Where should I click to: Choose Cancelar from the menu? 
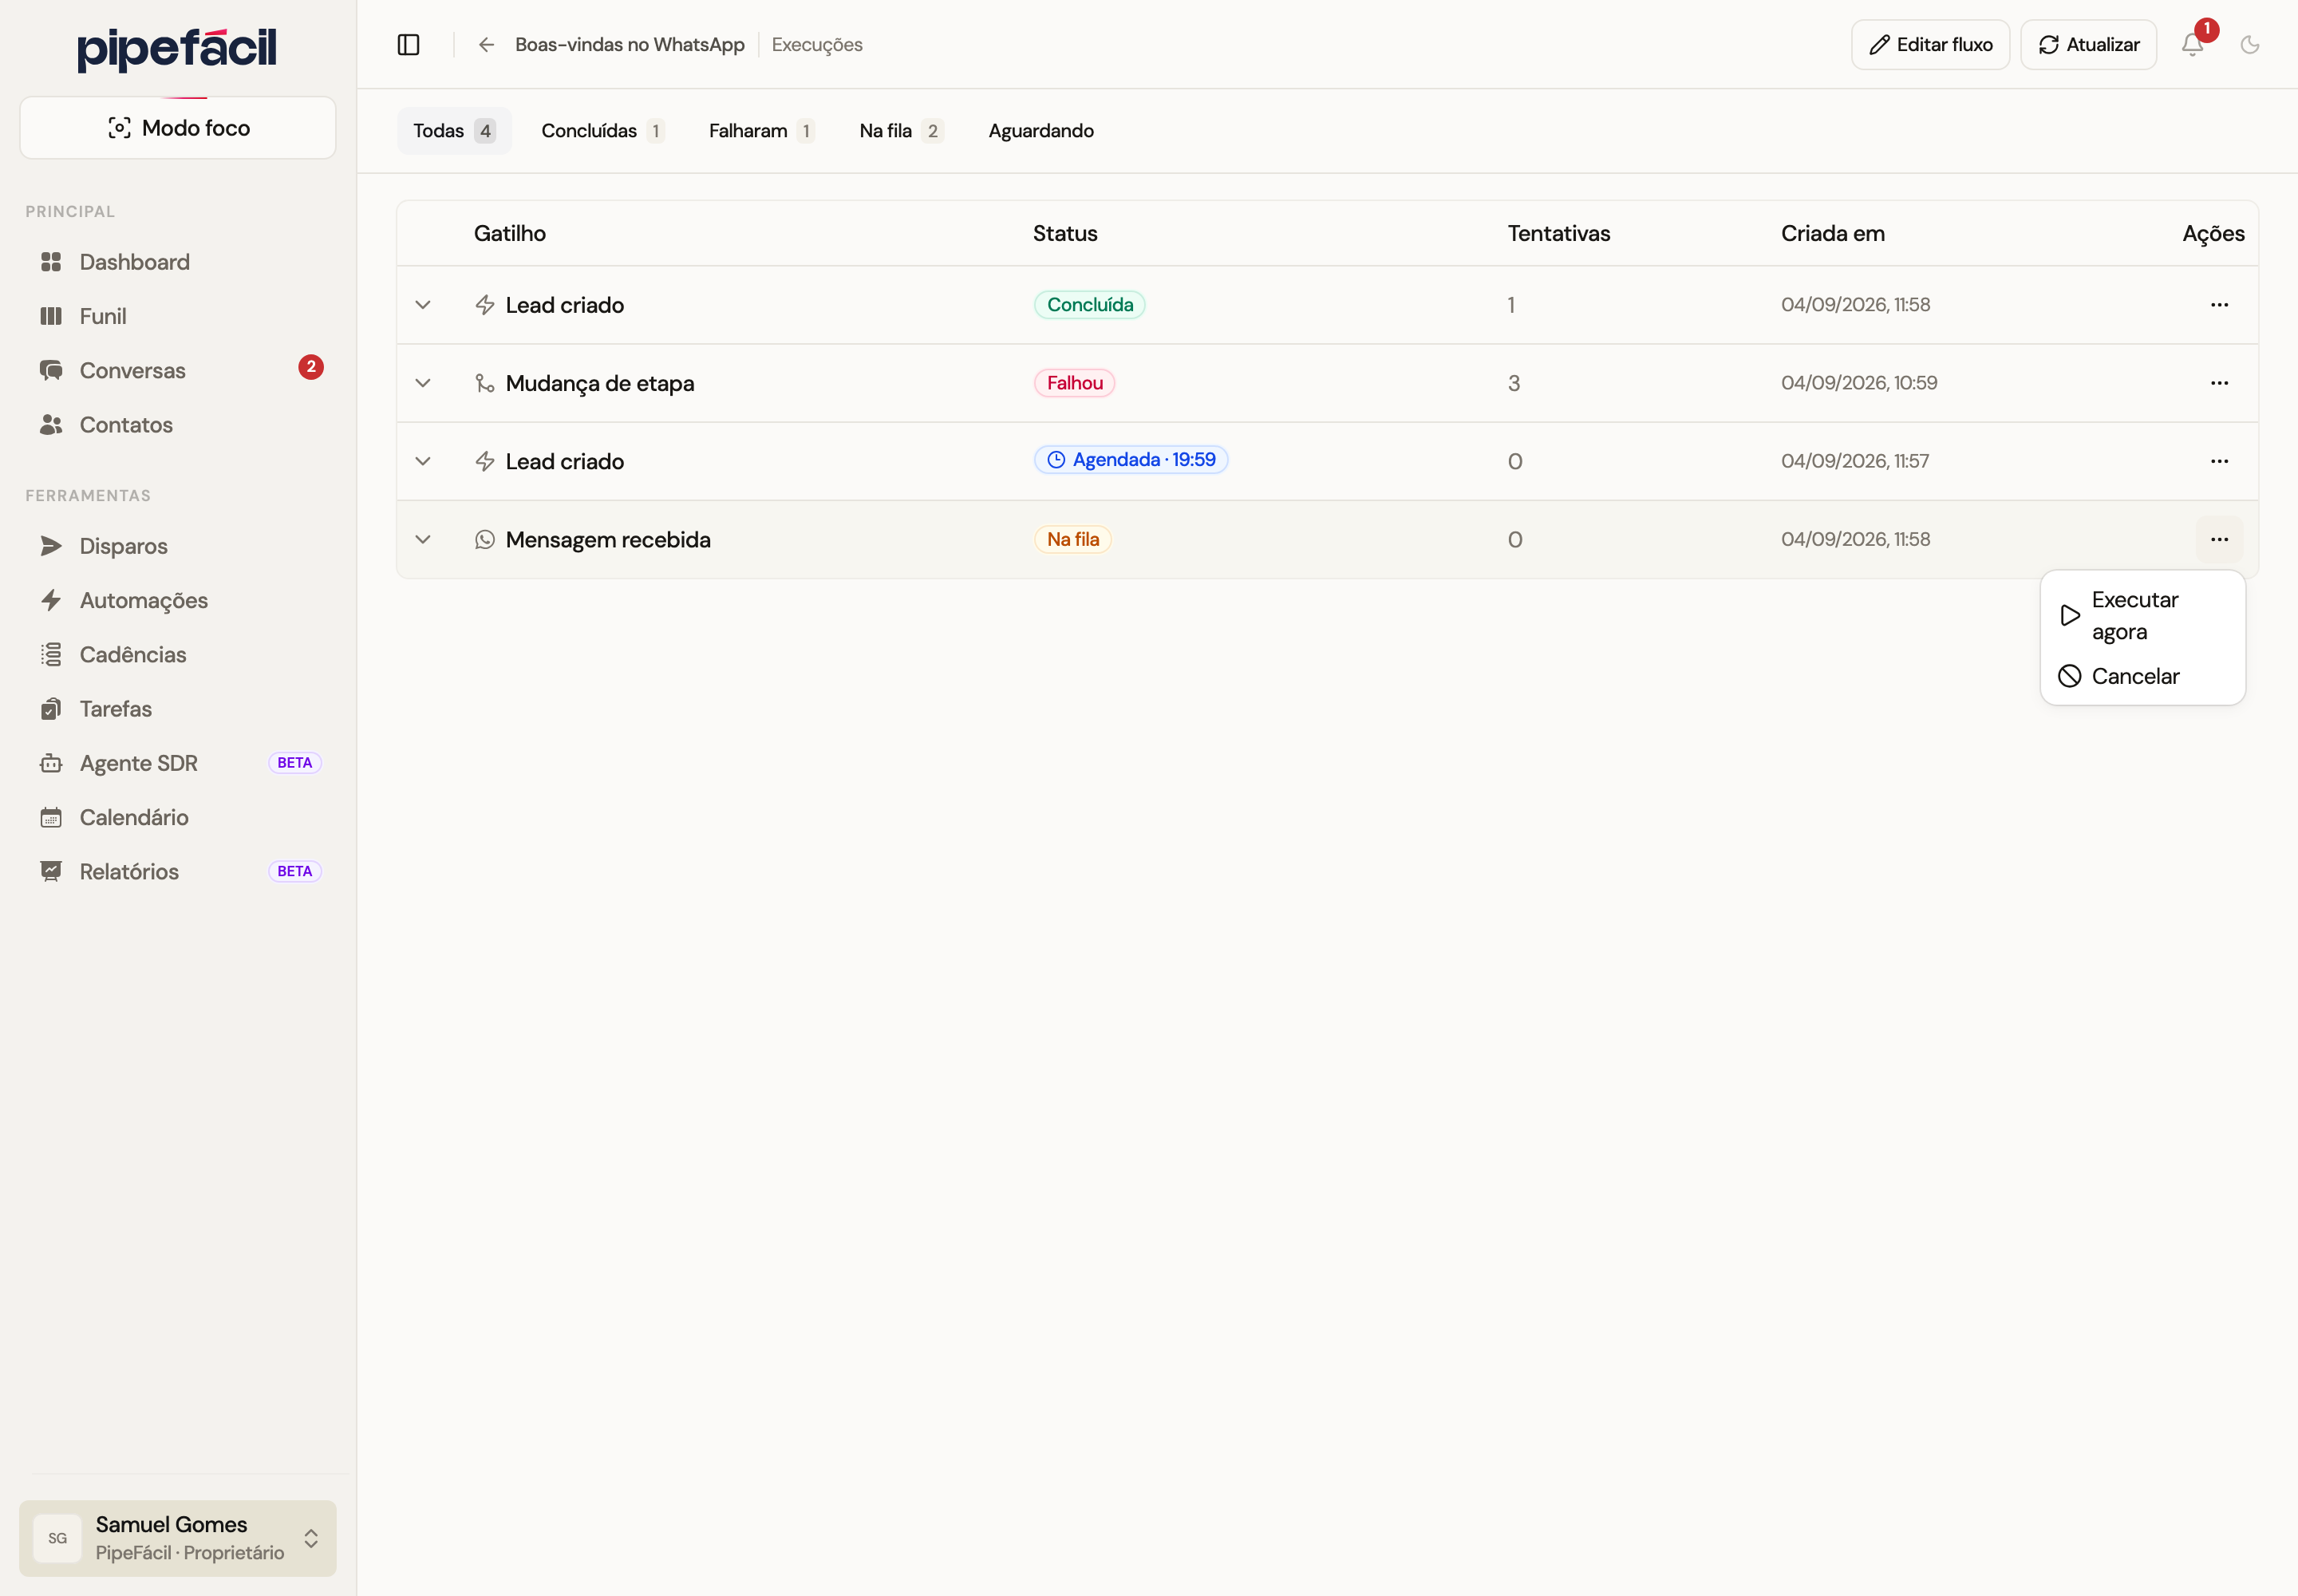[2142, 676]
